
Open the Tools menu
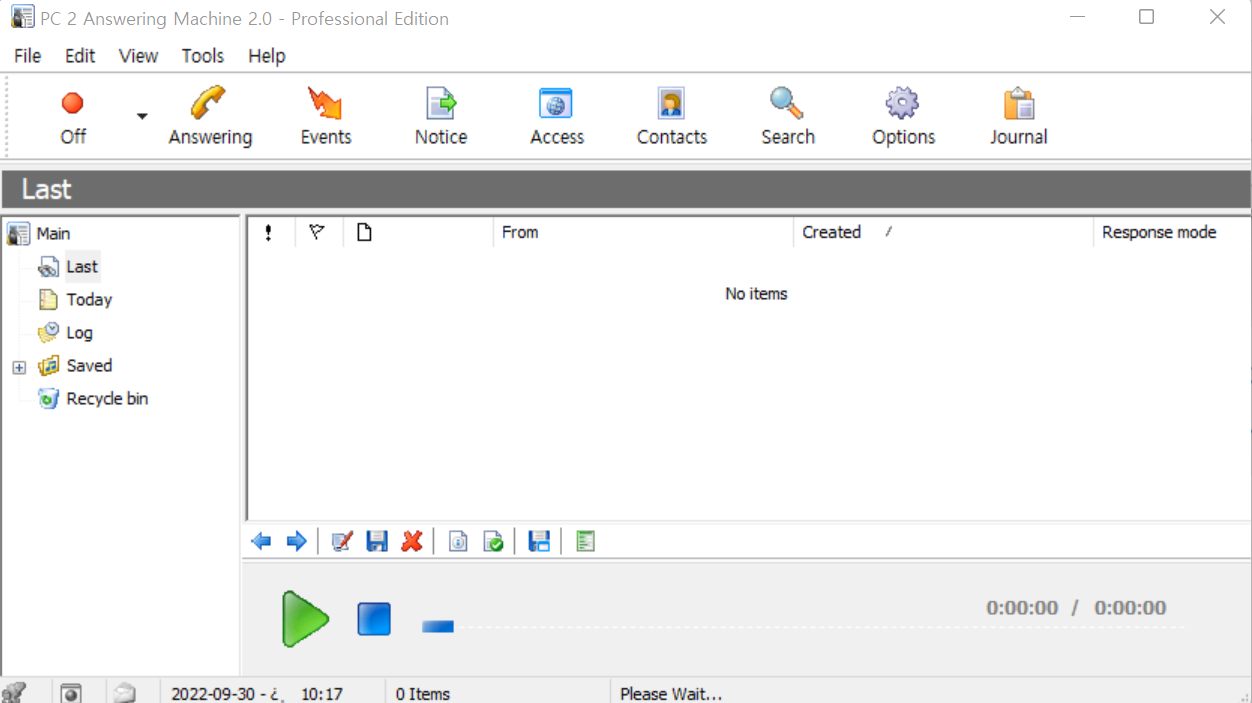click(203, 56)
